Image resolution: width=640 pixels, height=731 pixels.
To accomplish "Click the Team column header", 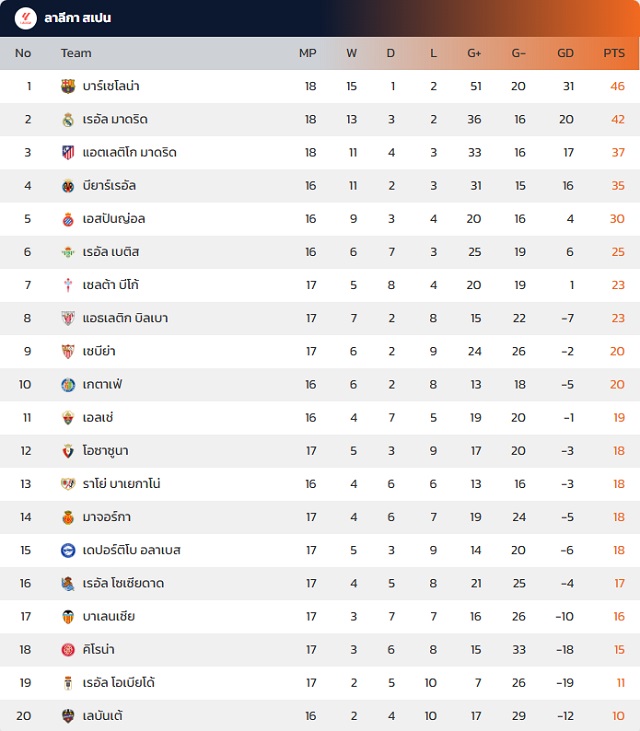I will (x=76, y=53).
